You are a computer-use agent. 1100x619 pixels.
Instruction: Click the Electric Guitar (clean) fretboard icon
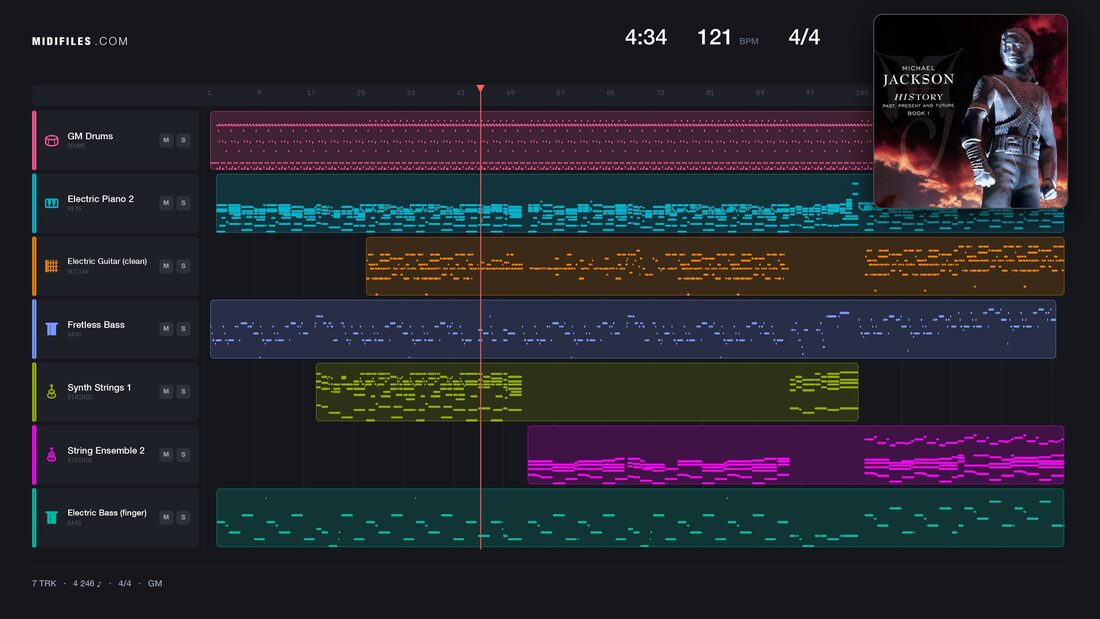coord(51,266)
